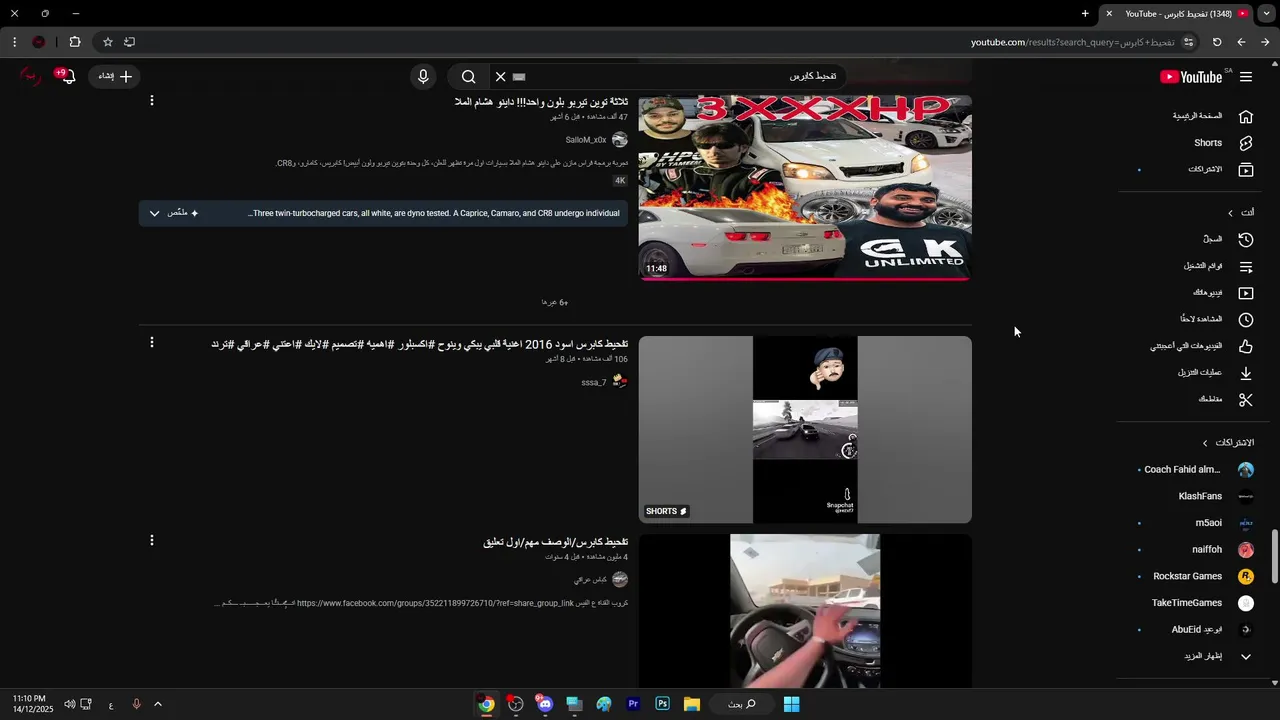This screenshot has height=720, width=1280.
Task: Expand the 'أنت' (You) section chevron
Action: pos(1230,213)
